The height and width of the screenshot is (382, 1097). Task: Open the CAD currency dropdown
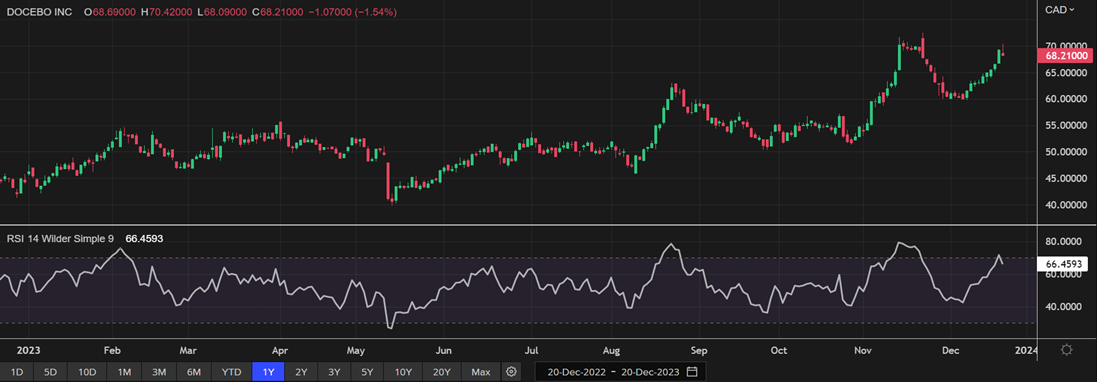click(1059, 10)
